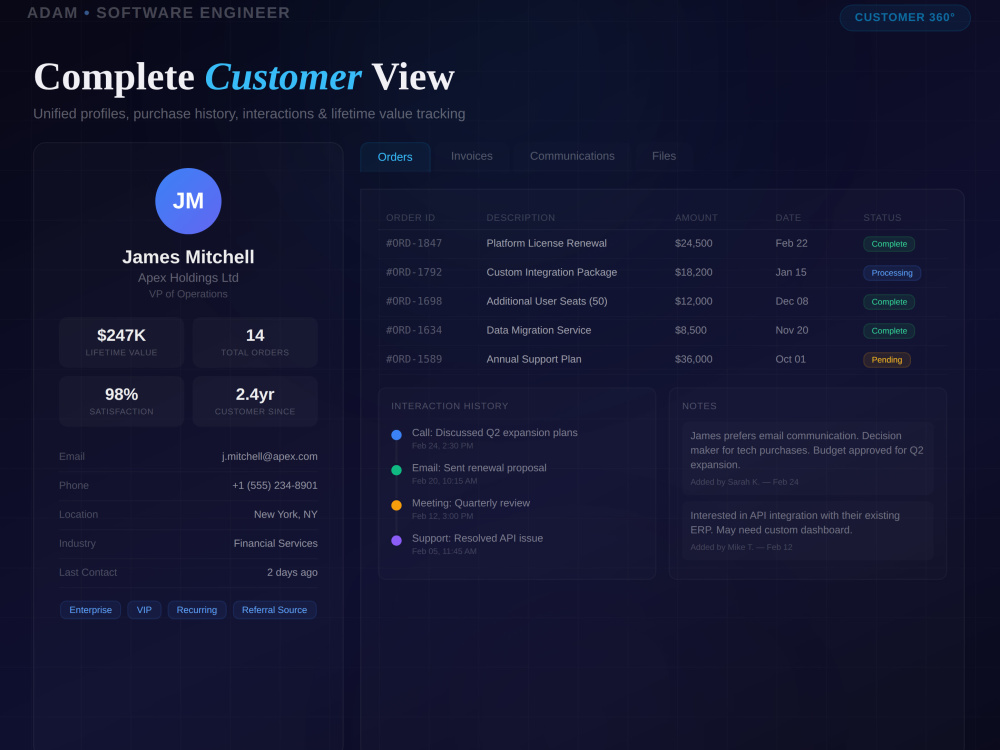Click the James Mitchell name heading

(x=188, y=257)
